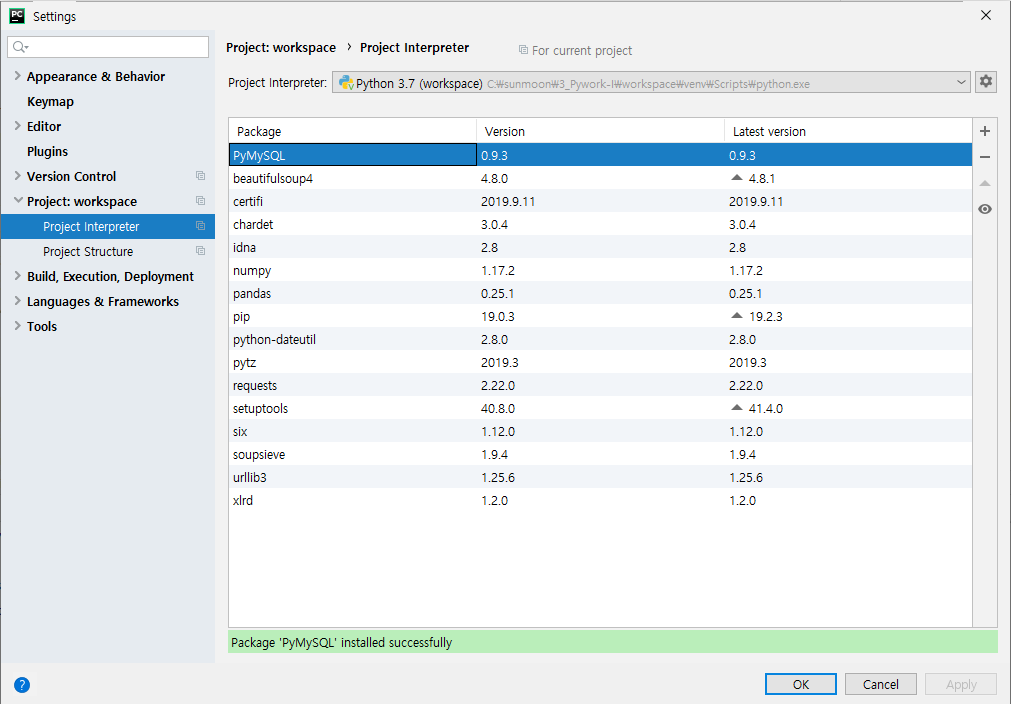This screenshot has width=1011, height=704.
Task: Open the Project Interpreter dropdown
Action: click(x=651, y=82)
